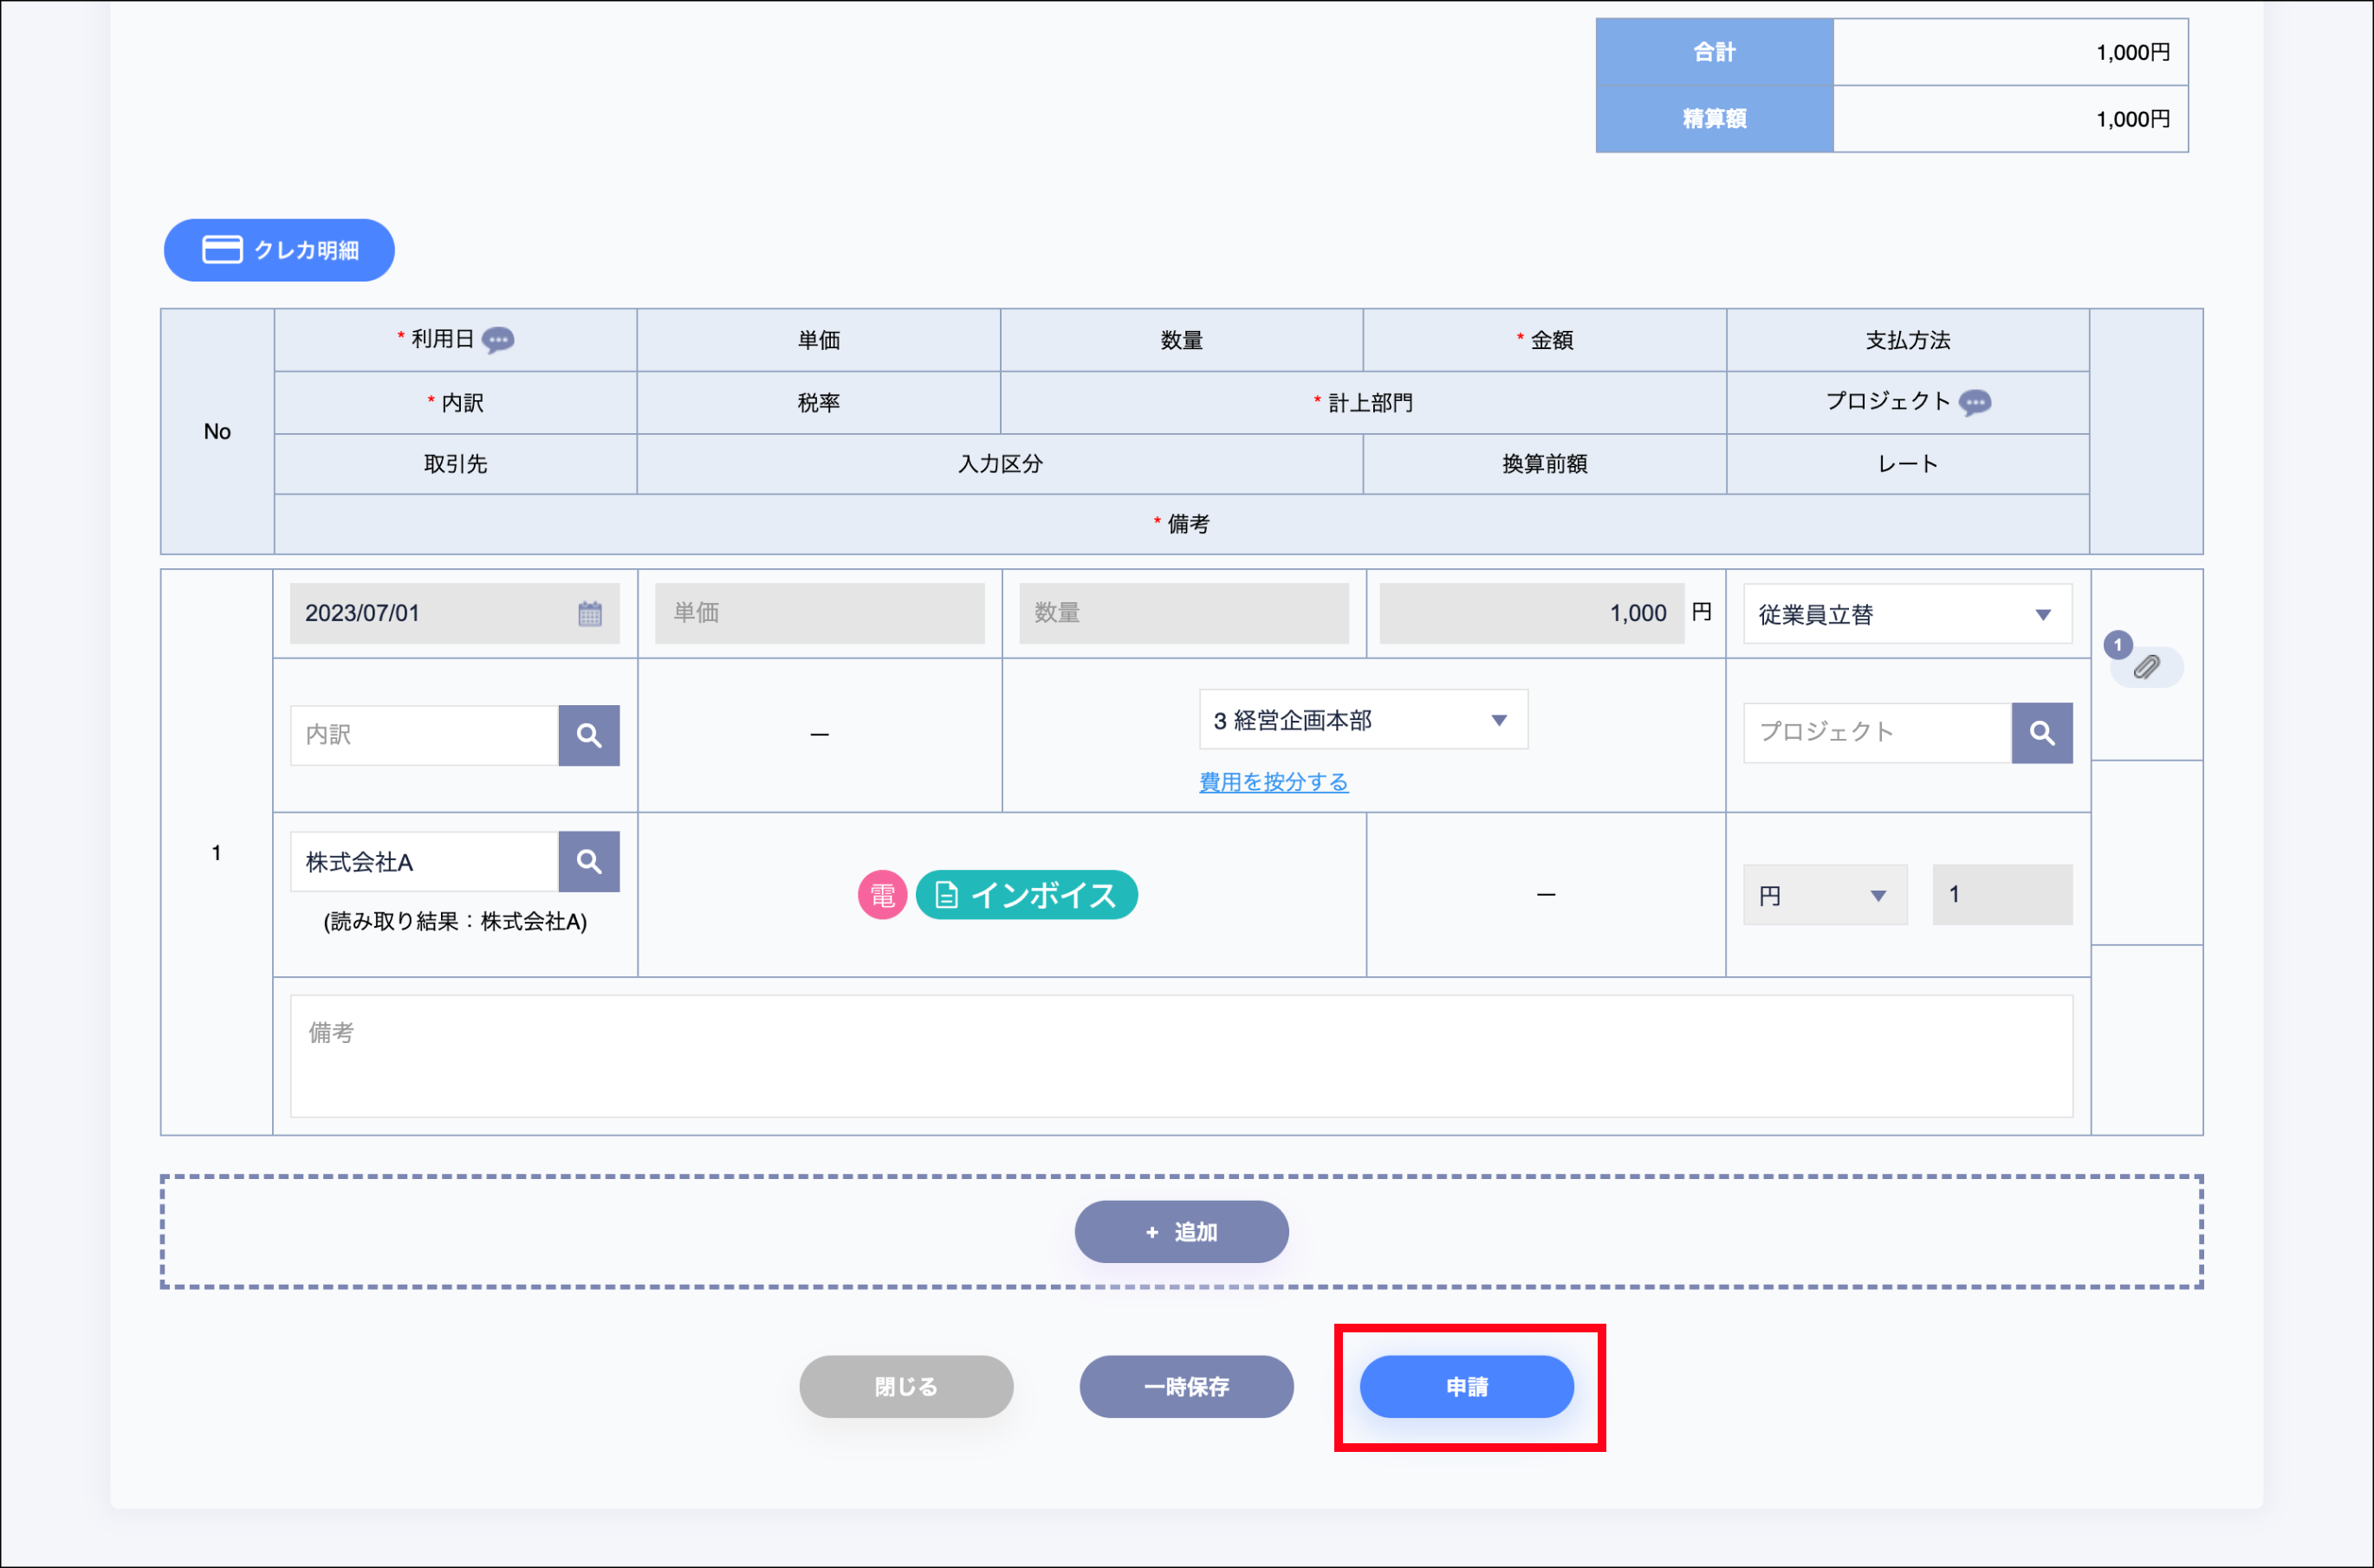The image size is (2374, 1568).
Task: Click the クレカ明細 button
Action: (279, 250)
